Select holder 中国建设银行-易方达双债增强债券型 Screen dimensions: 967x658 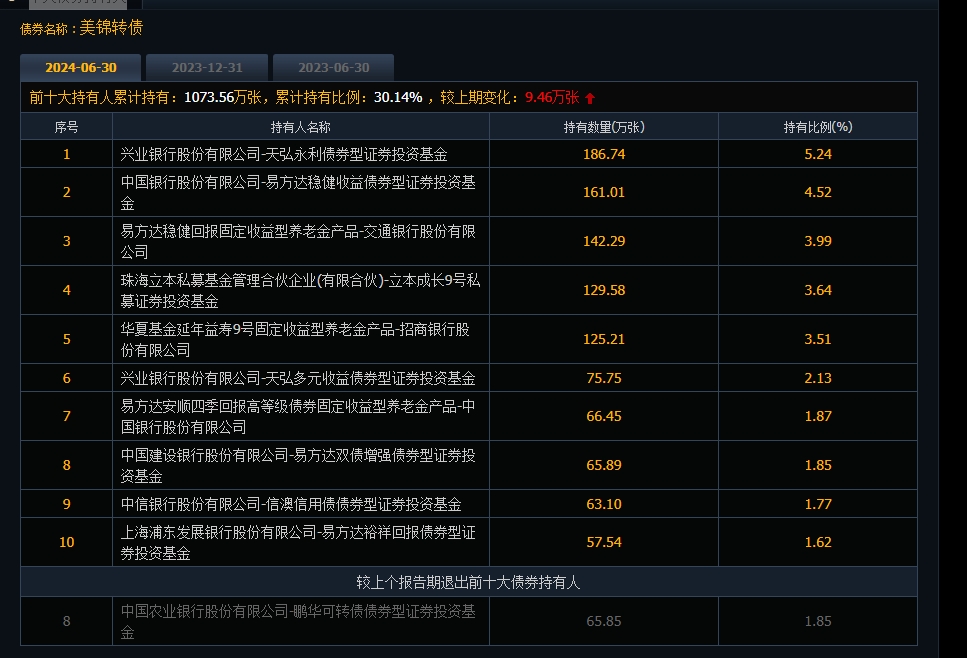coord(298,465)
